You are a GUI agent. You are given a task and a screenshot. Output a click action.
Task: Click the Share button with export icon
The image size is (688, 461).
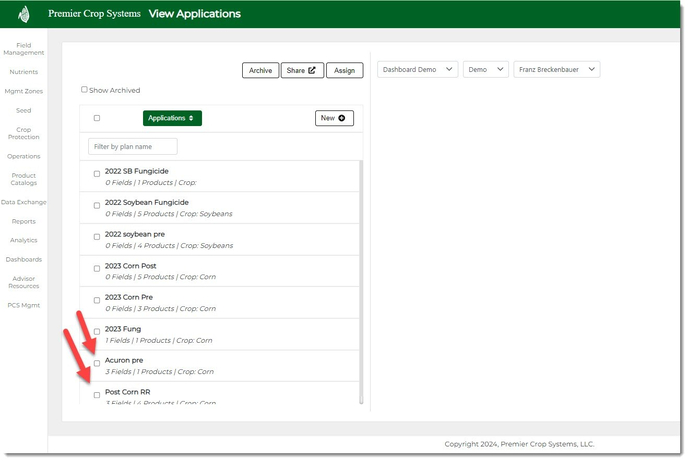(x=301, y=70)
